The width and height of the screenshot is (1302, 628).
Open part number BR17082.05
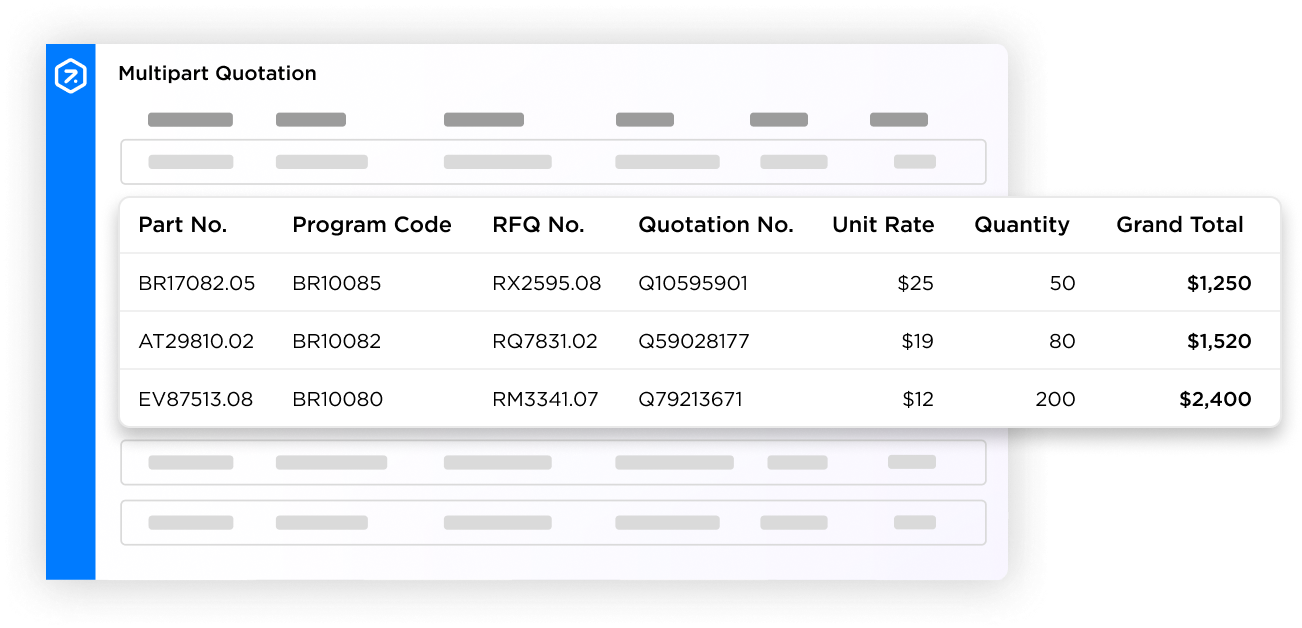pyautogui.click(x=197, y=283)
